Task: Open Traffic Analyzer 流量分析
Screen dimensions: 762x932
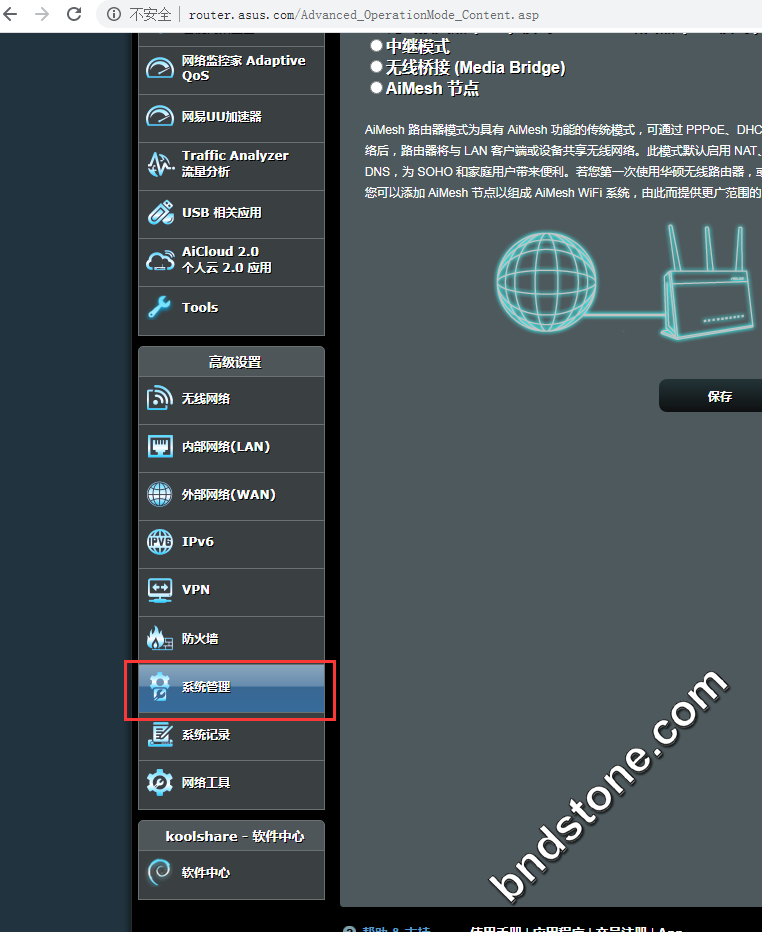Action: click(x=231, y=166)
